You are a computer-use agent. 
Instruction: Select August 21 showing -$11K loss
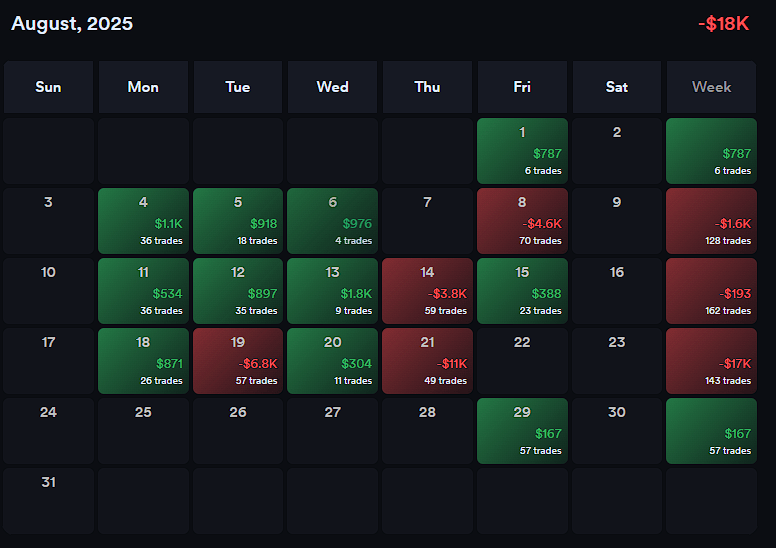[x=427, y=361]
